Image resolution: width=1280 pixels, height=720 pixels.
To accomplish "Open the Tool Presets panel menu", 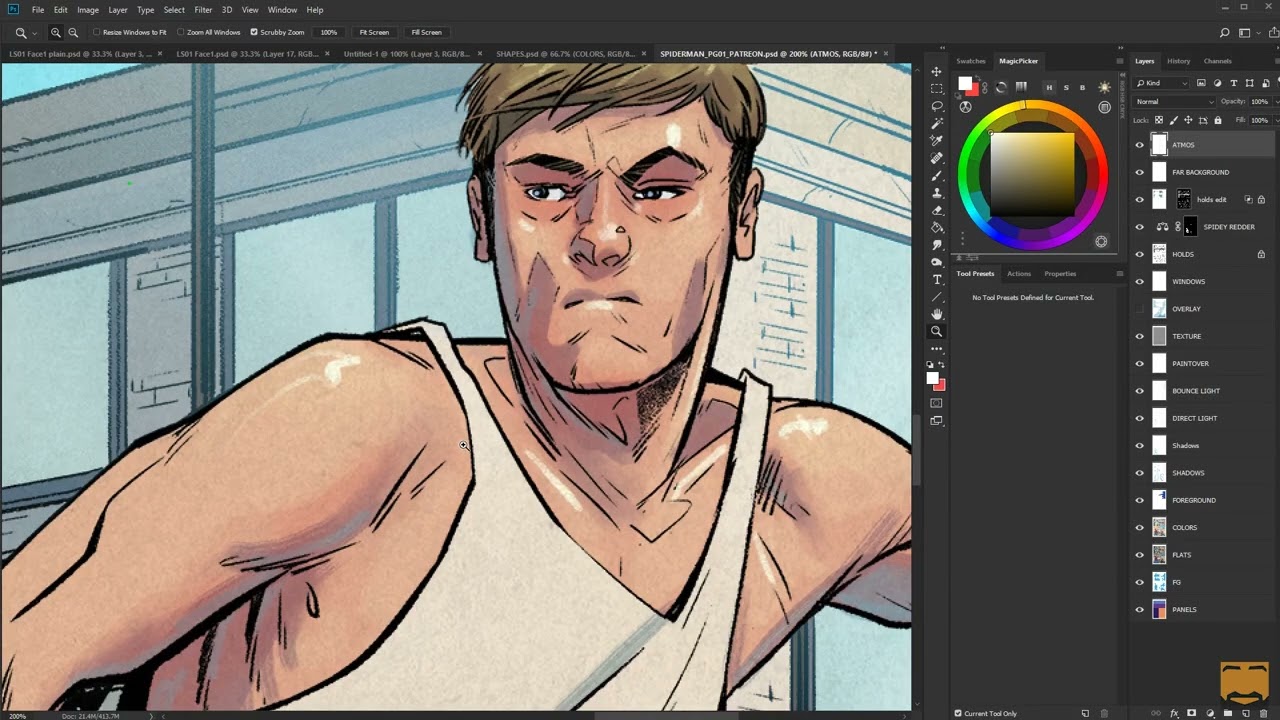I will (x=1119, y=273).
